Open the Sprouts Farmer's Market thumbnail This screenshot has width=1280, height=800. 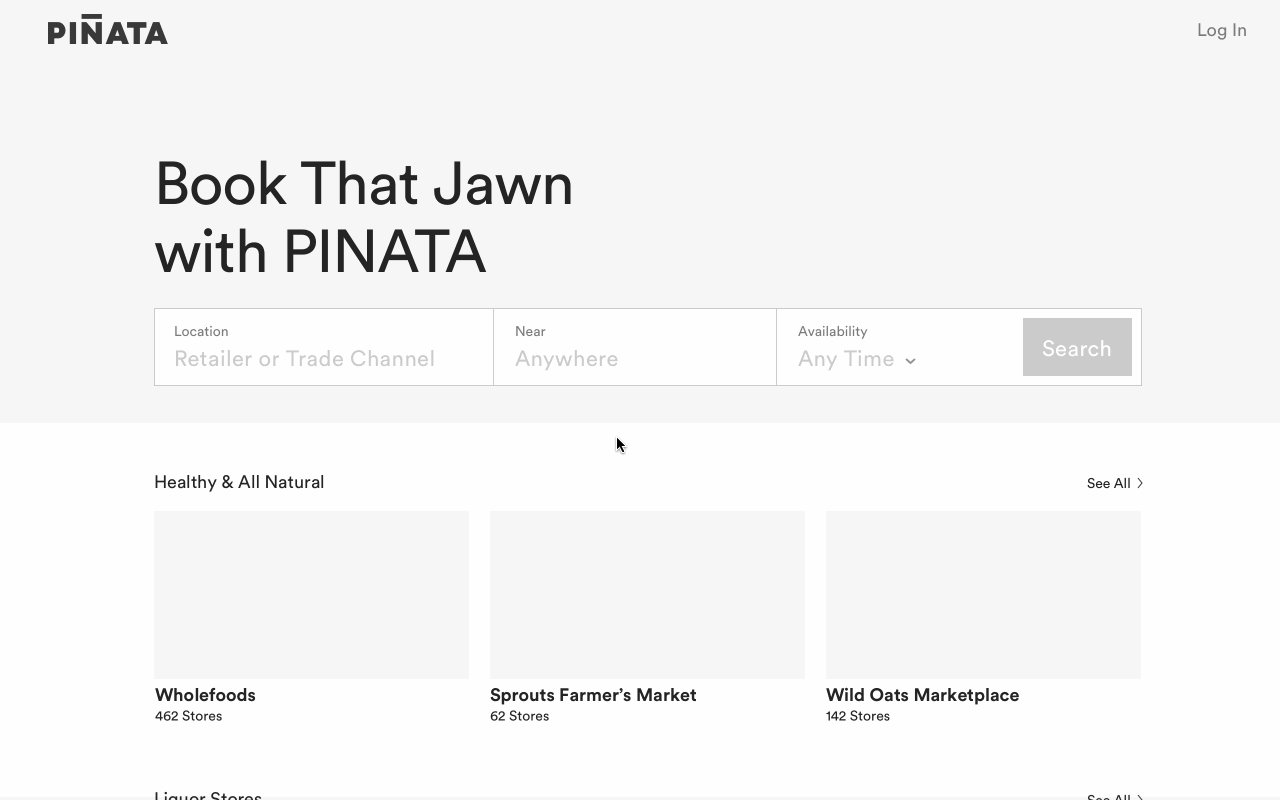647,595
